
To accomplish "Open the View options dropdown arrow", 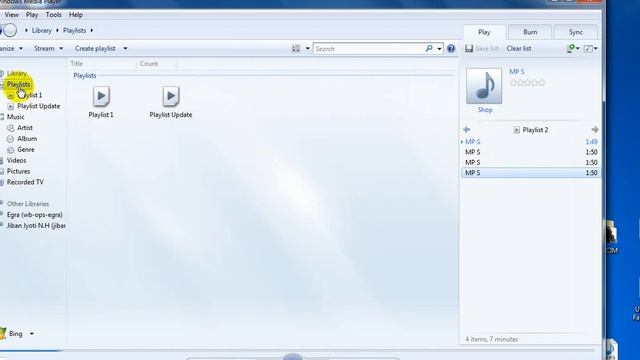I will [x=308, y=49].
